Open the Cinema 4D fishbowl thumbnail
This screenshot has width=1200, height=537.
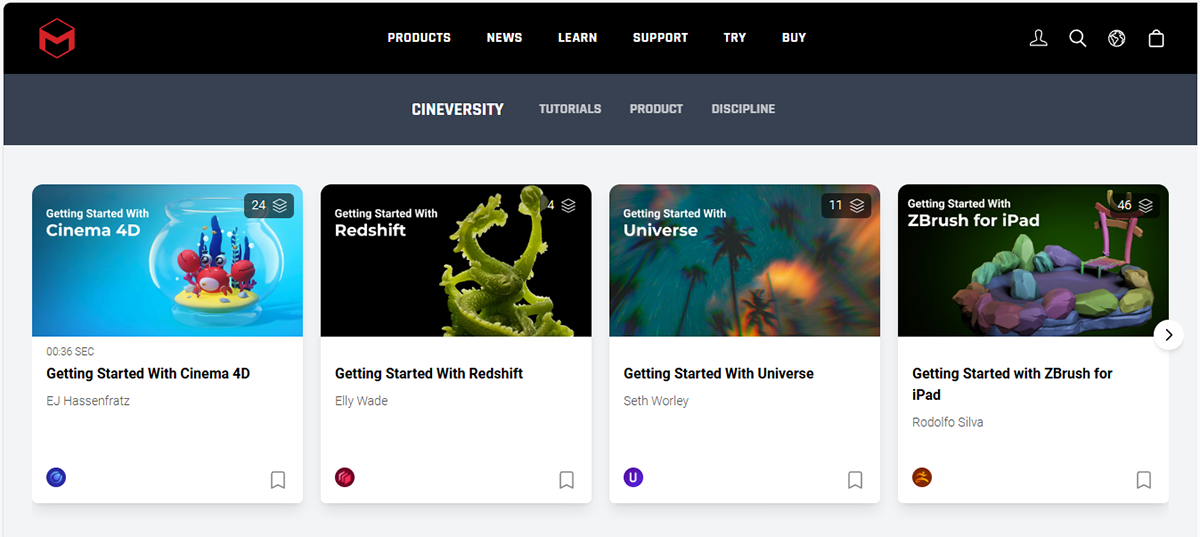click(x=167, y=260)
